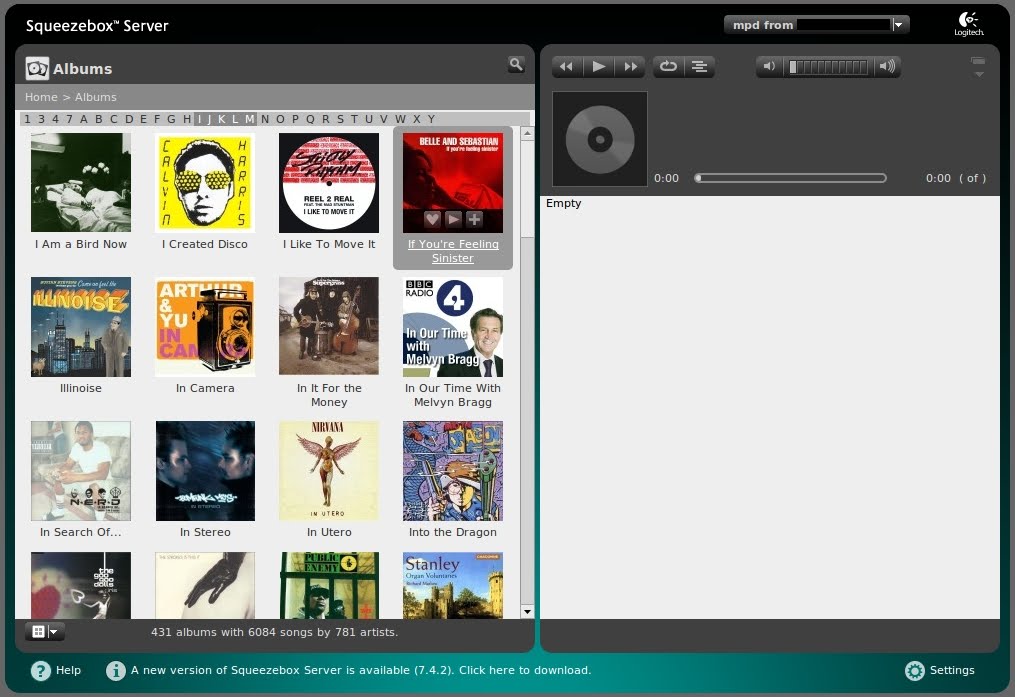Open the I Am a Bird Now cover
Image resolution: width=1015 pixels, height=697 pixels.
tap(81, 183)
